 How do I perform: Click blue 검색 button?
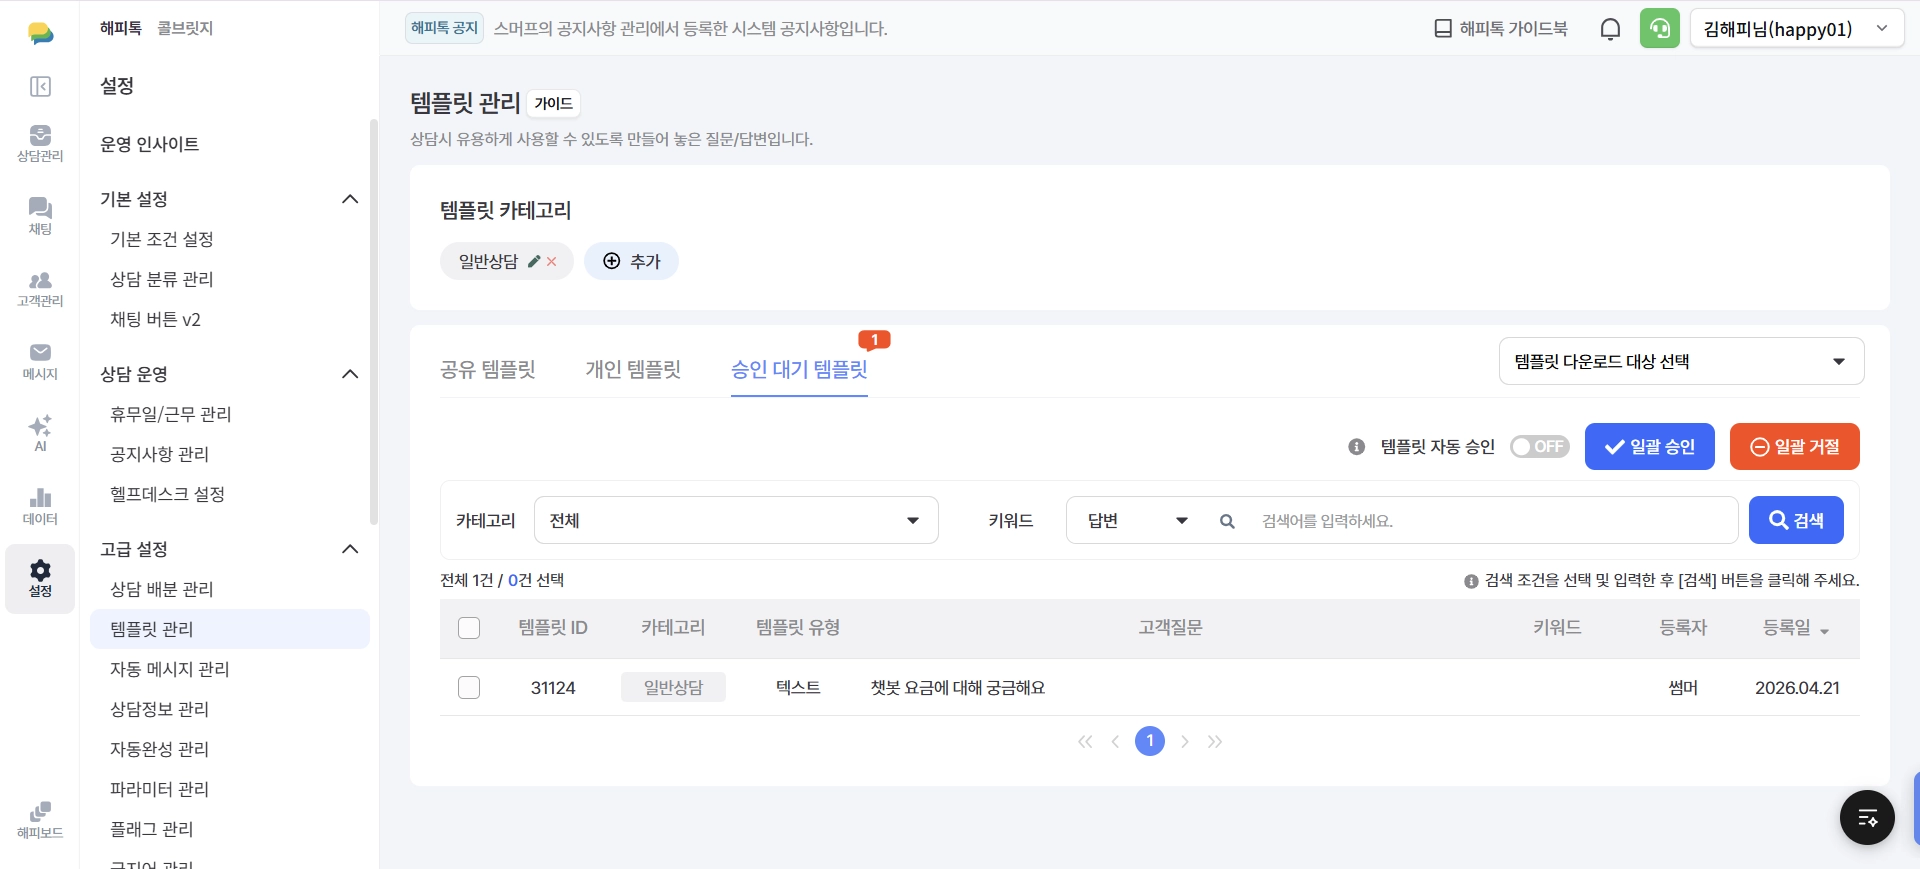1796,520
